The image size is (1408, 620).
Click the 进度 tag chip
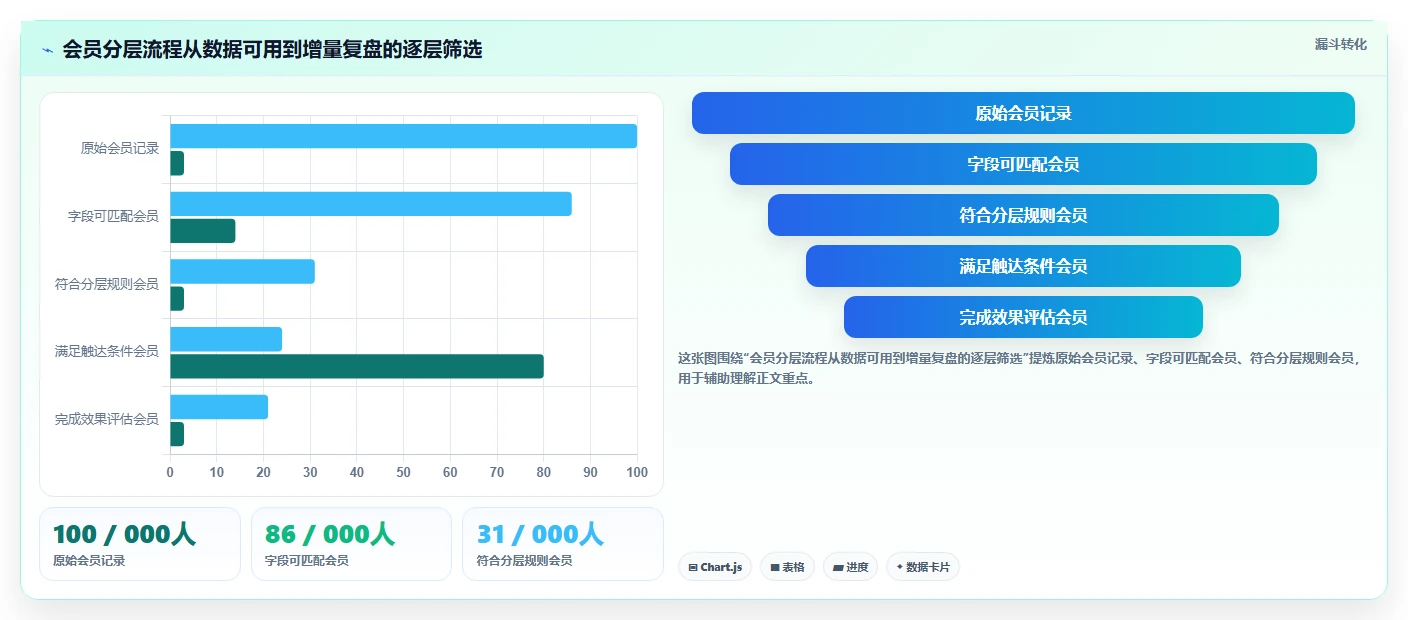tap(851, 567)
